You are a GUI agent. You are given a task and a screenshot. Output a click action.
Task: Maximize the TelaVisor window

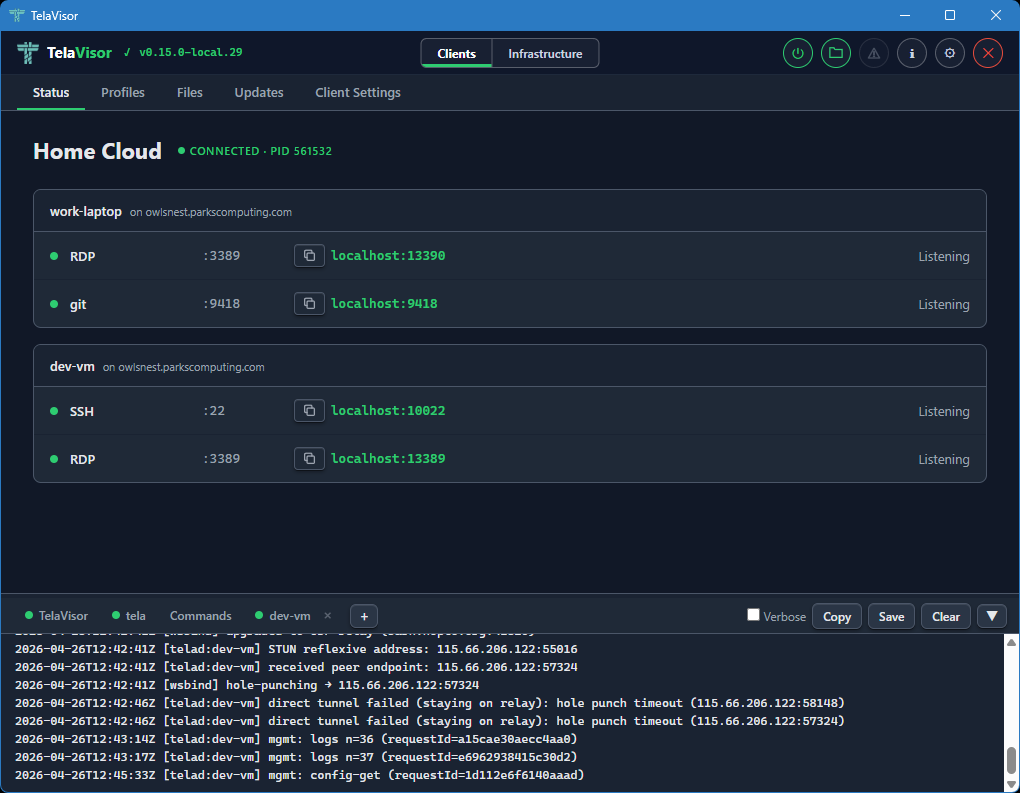(950, 15)
